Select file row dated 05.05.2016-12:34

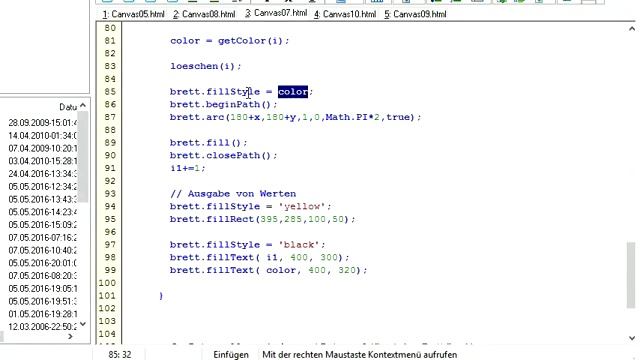[x=42, y=187]
